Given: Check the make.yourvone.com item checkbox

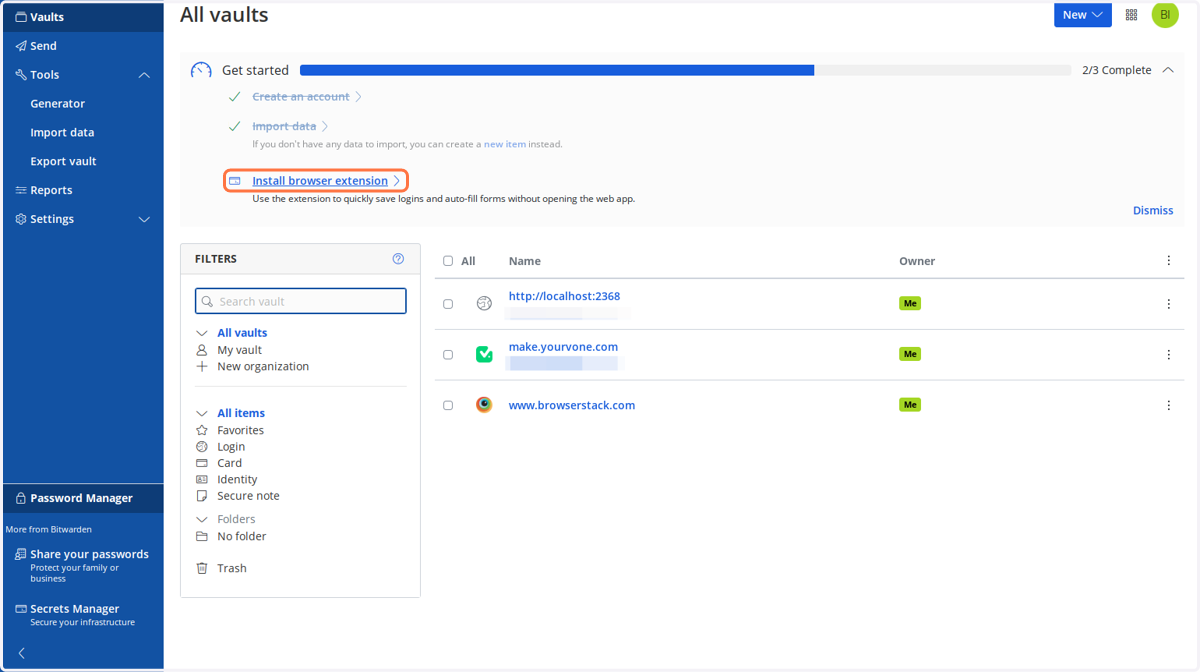Looking at the screenshot, I should tap(448, 355).
